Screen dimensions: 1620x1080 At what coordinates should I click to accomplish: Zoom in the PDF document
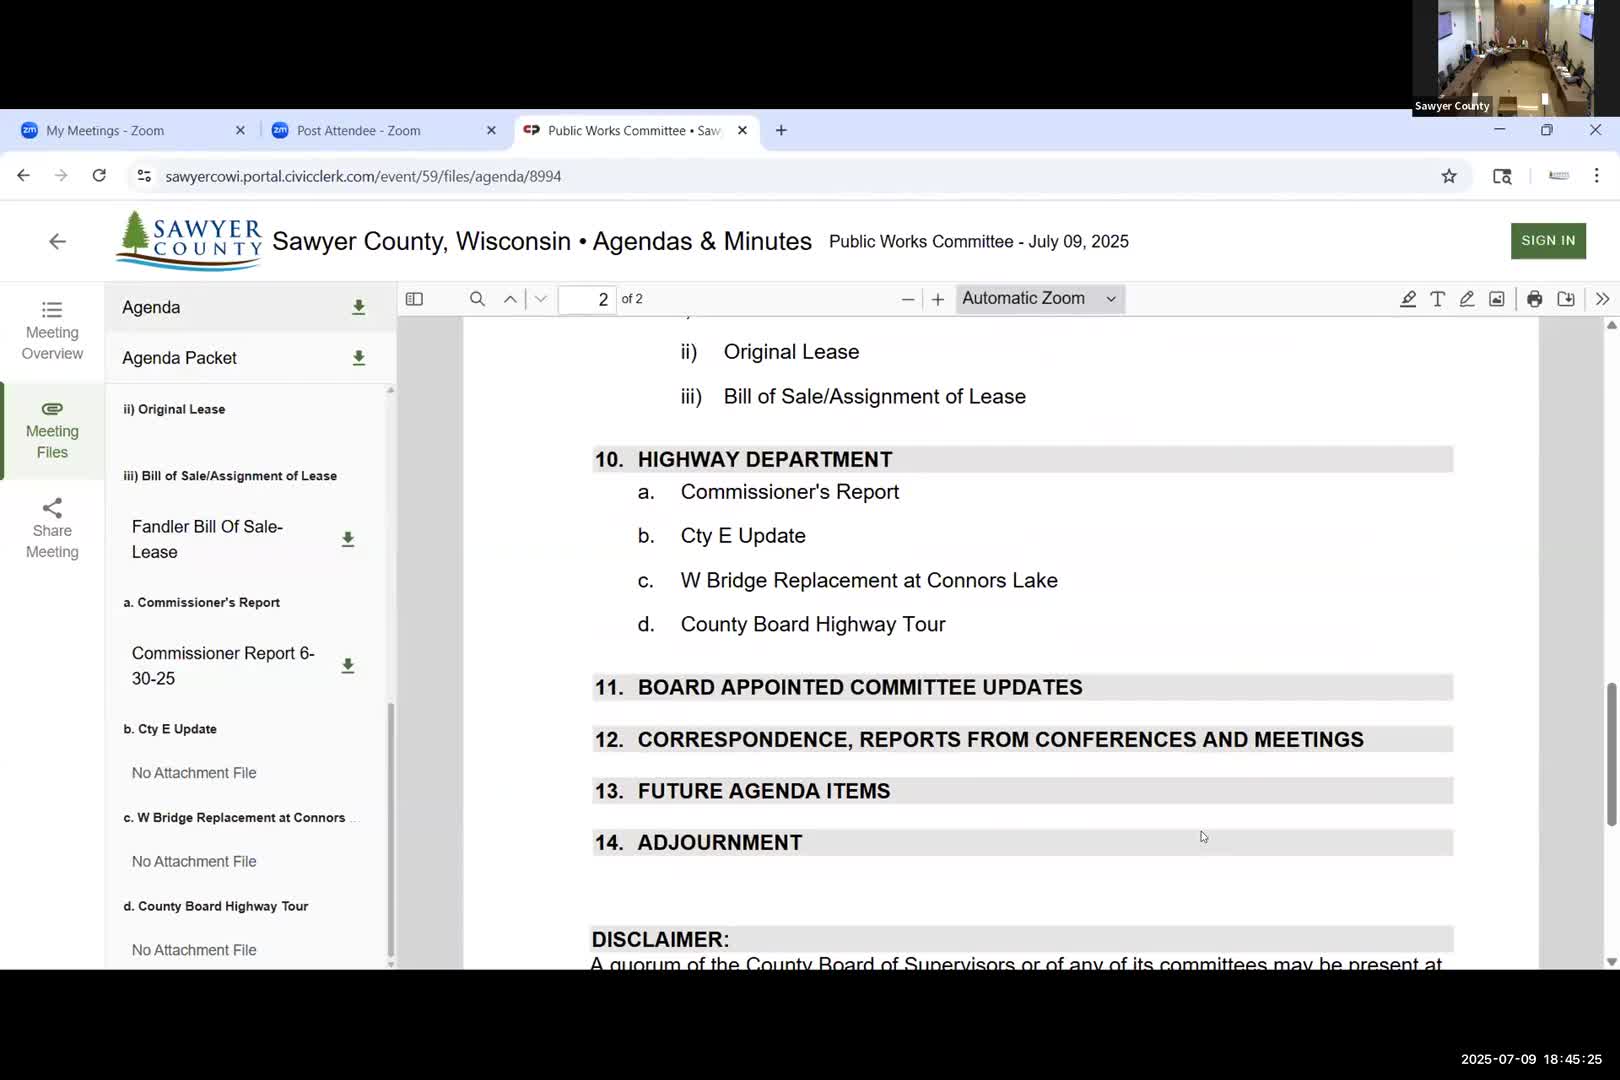[x=937, y=299]
